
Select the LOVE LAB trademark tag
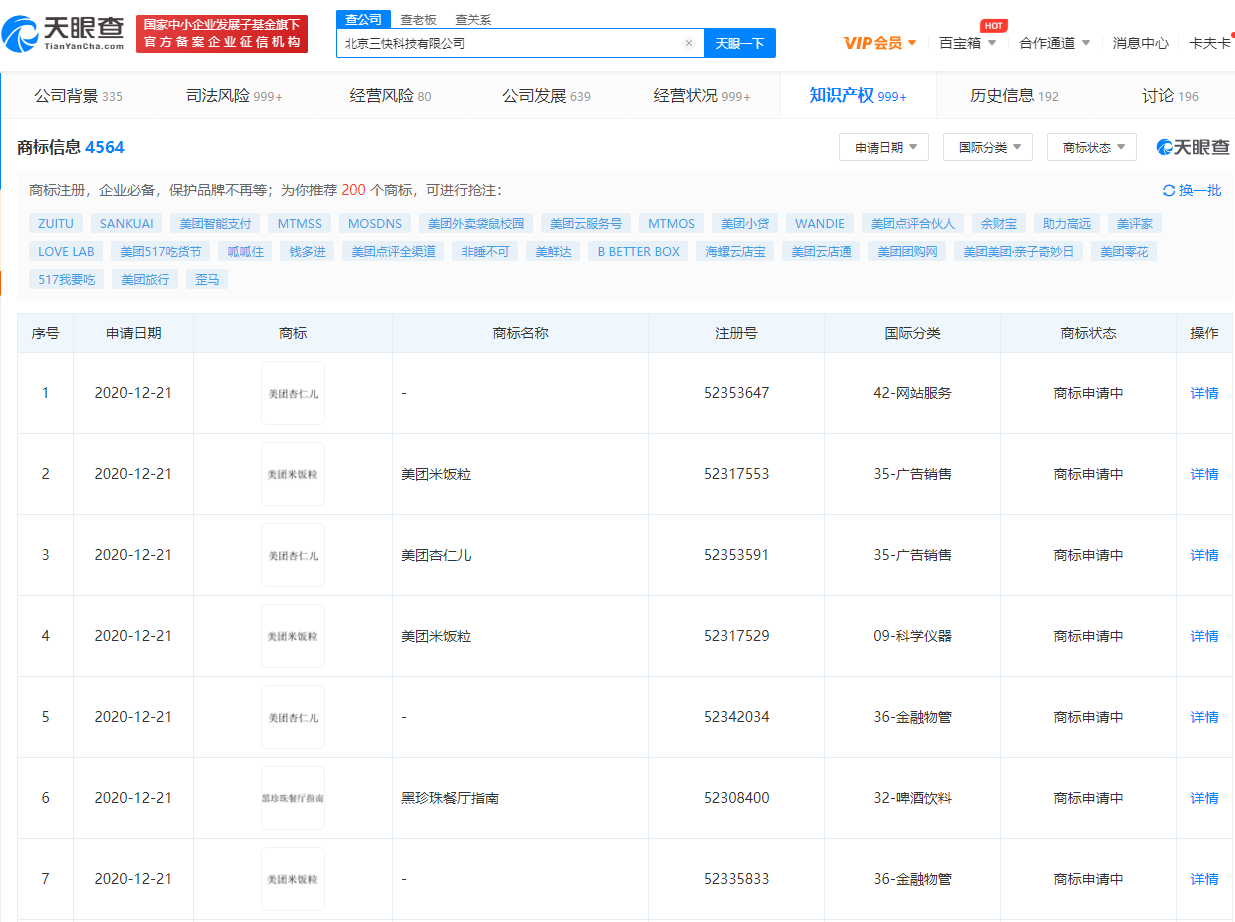(x=66, y=251)
